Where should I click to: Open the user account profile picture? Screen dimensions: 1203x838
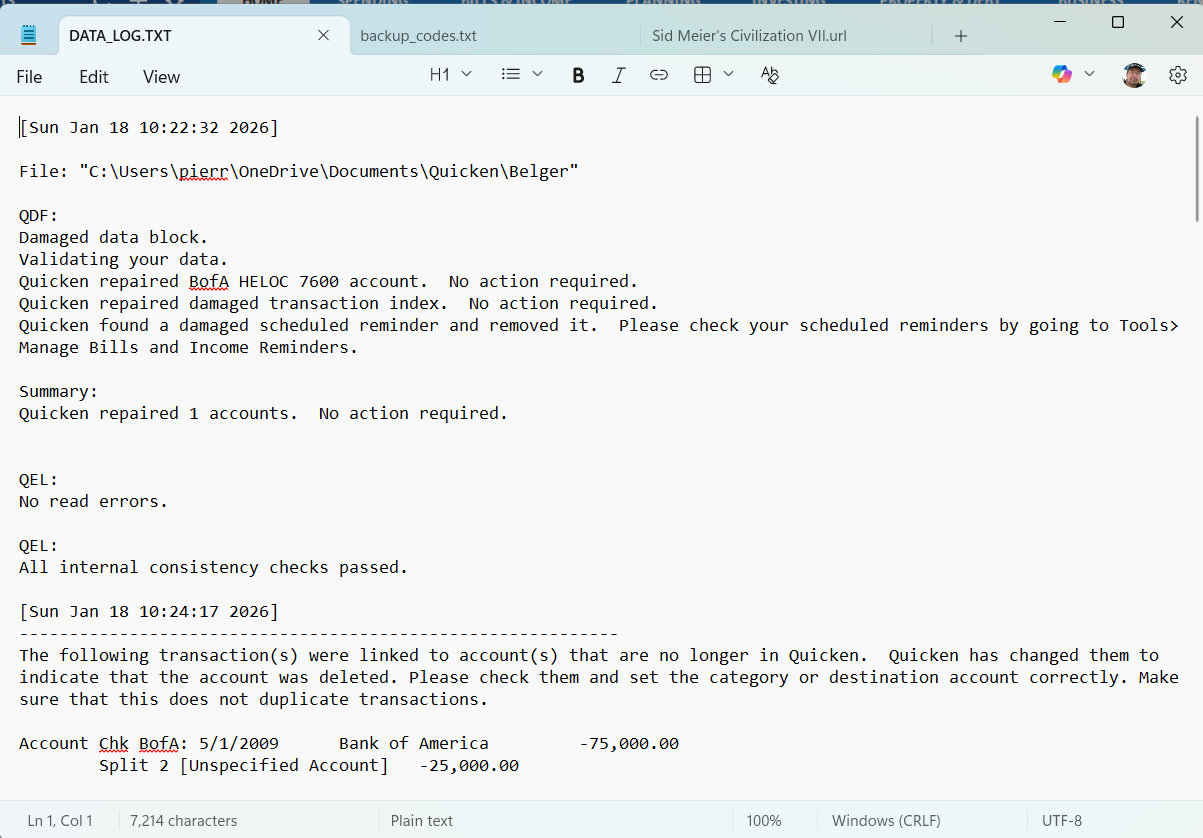pos(1134,75)
